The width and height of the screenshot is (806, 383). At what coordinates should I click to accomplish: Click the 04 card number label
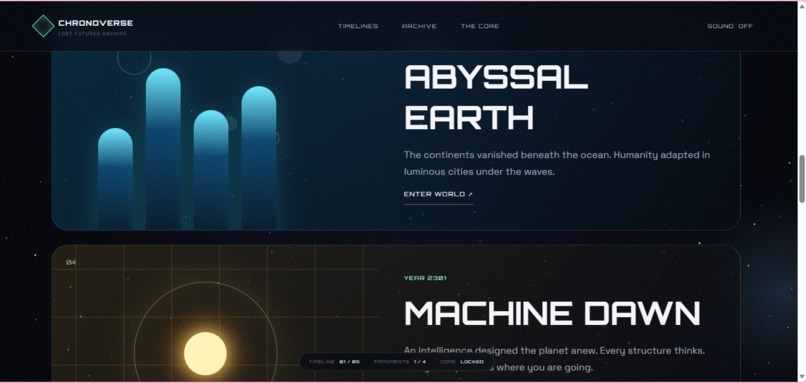[x=71, y=263]
